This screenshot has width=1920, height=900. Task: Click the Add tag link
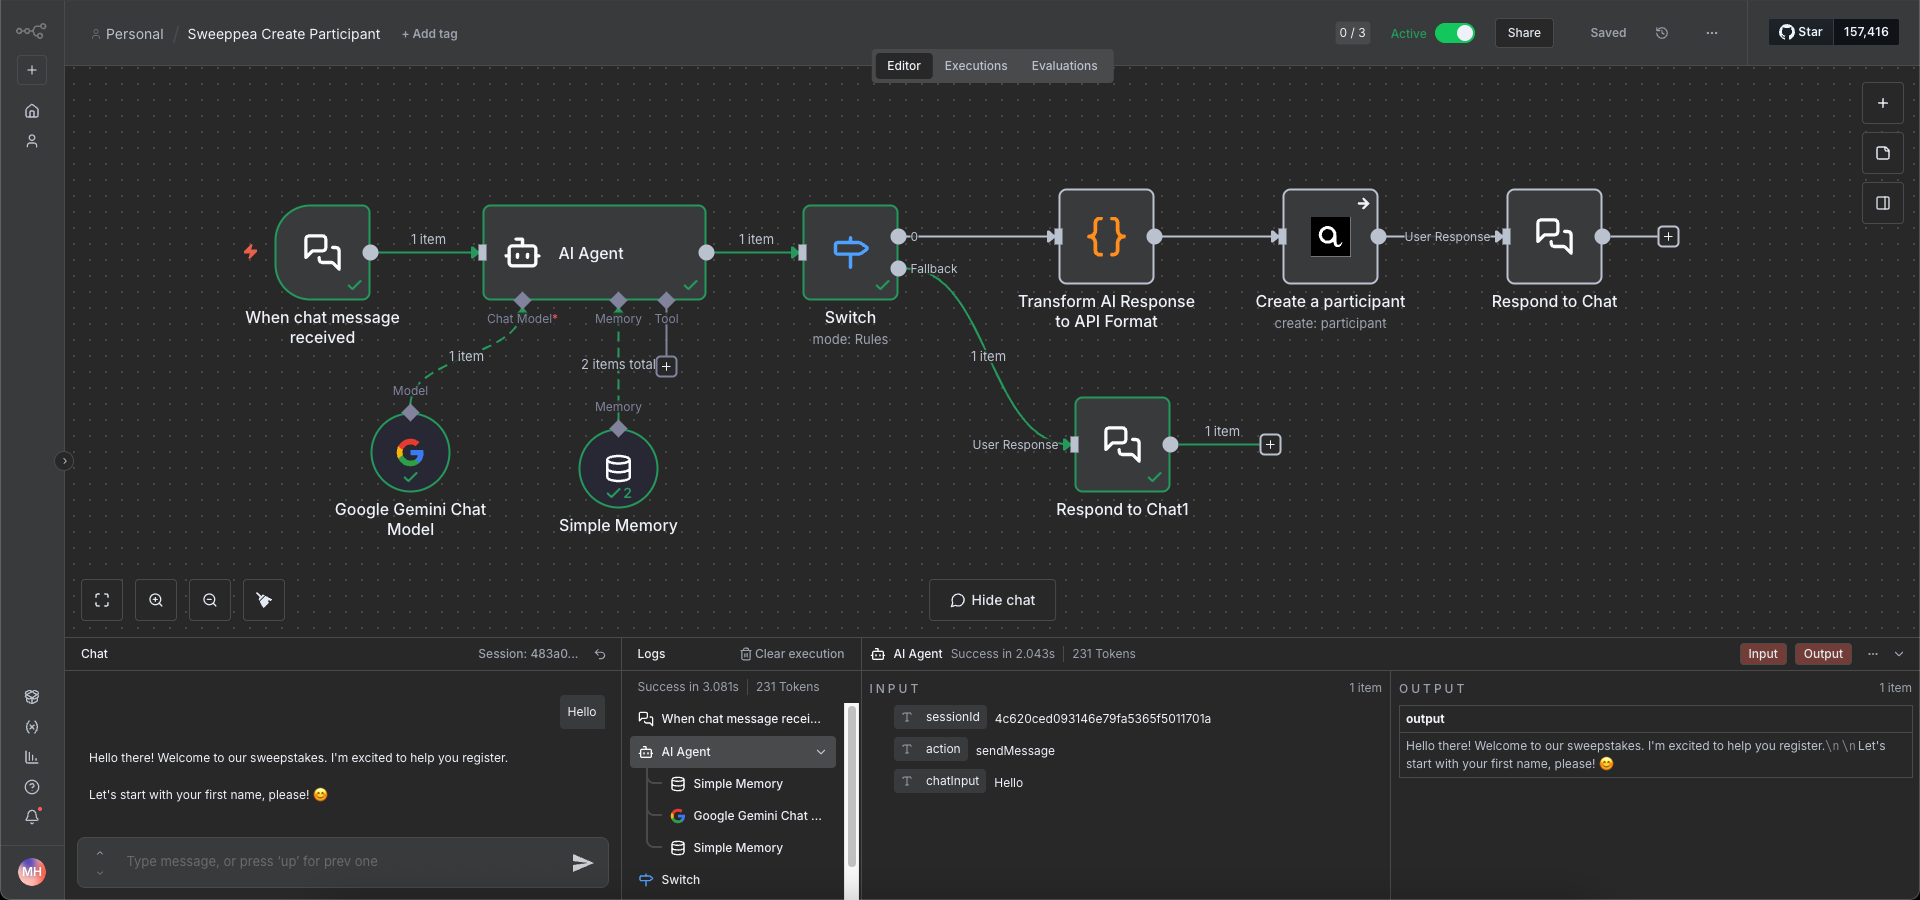tap(429, 34)
